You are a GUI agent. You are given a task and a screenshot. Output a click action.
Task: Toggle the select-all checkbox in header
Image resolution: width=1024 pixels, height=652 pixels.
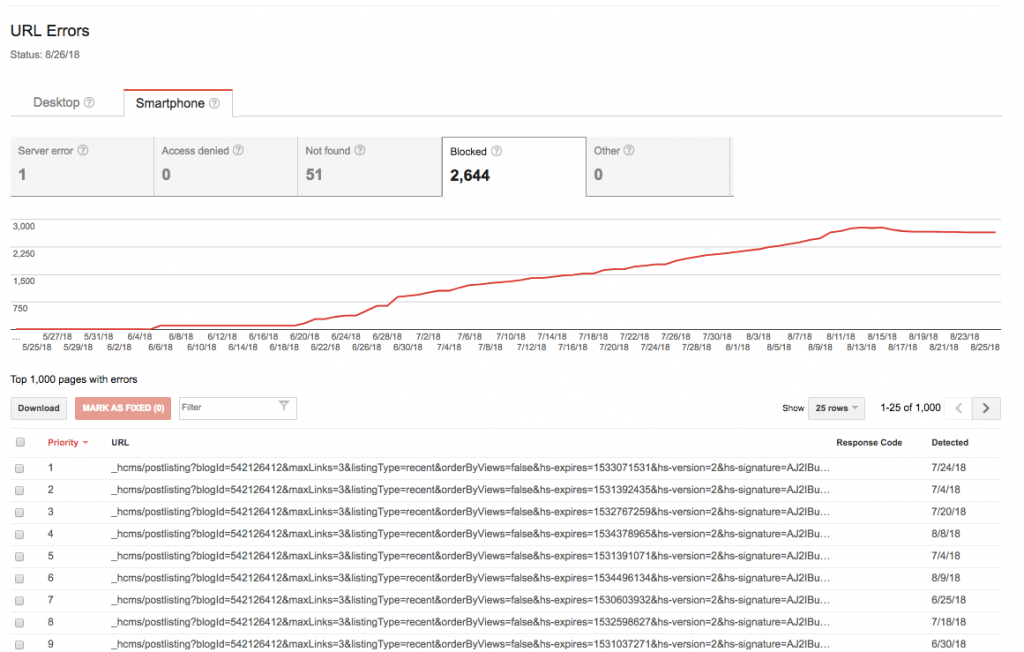[x=20, y=442]
